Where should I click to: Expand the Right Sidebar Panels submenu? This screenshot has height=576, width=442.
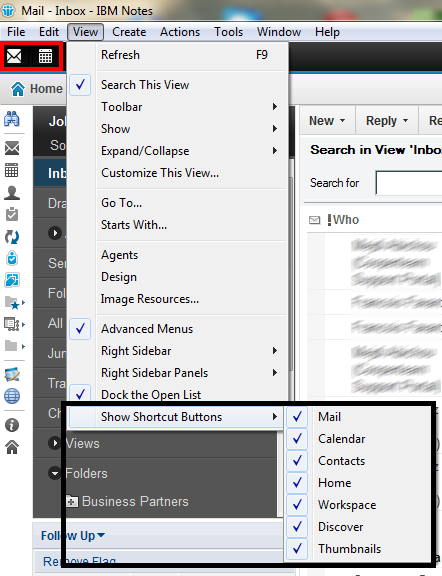177,373
